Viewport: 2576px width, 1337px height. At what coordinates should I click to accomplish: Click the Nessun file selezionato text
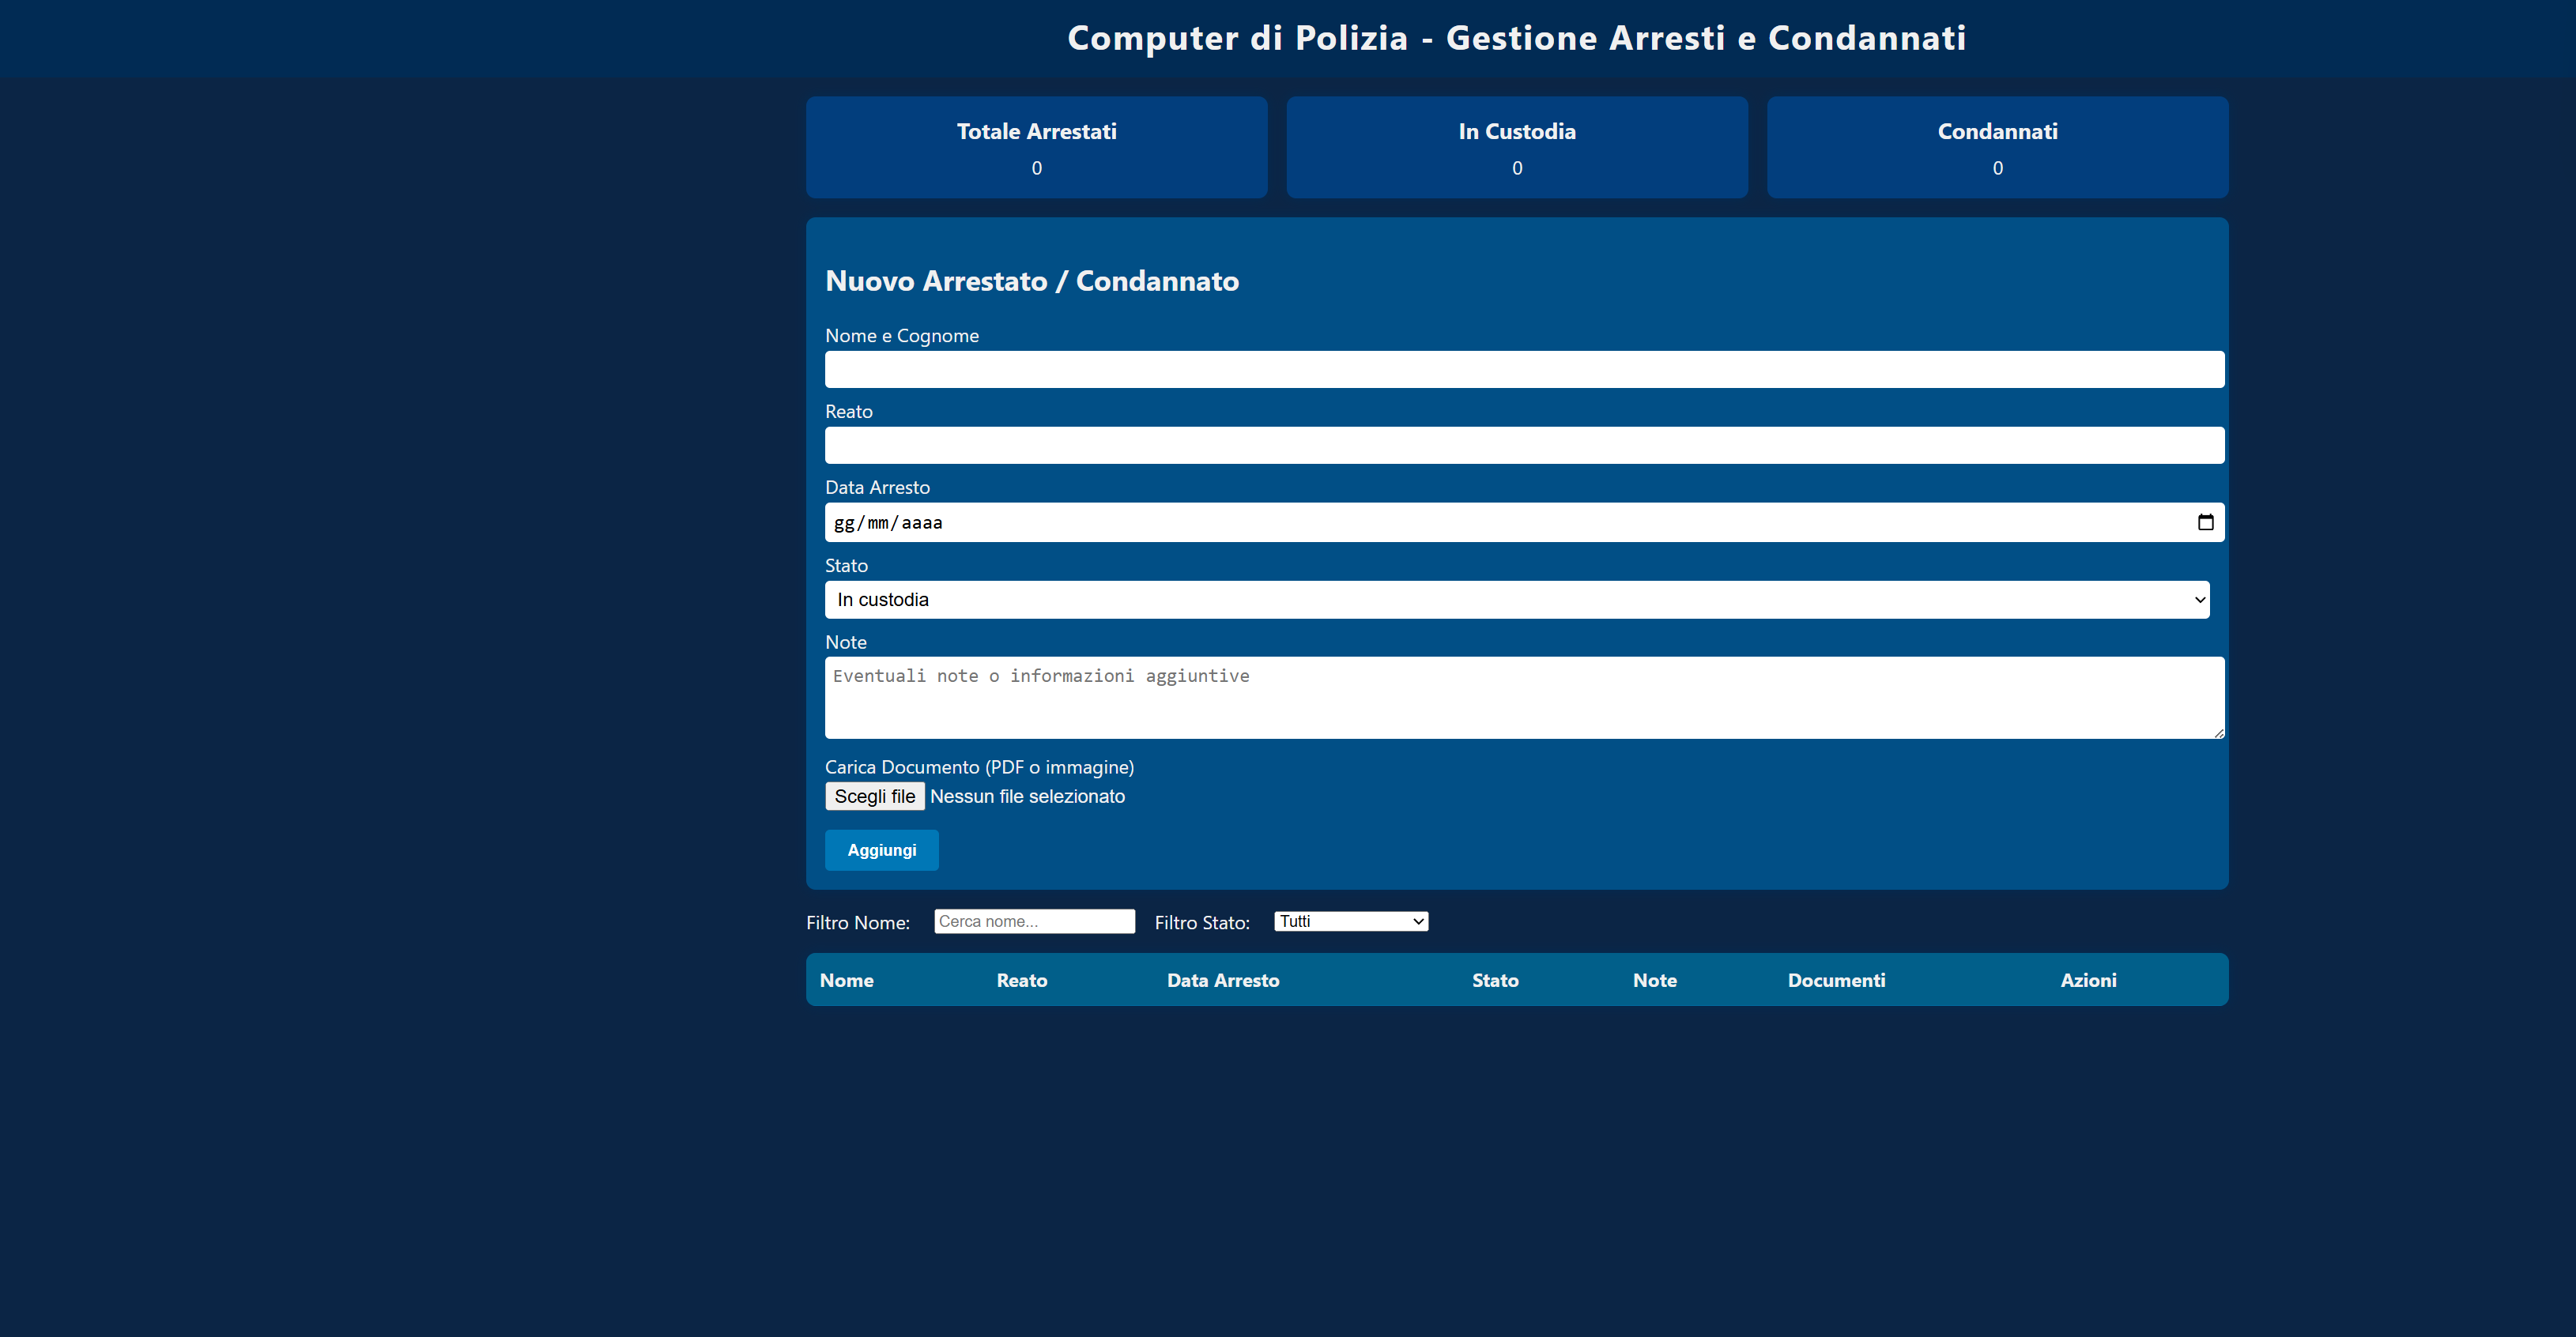coord(1027,796)
